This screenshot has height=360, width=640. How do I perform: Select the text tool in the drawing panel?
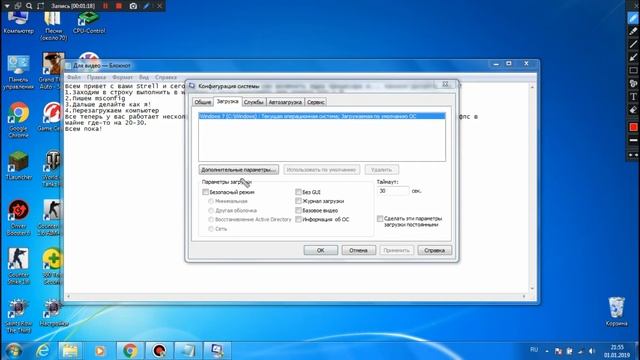point(633,96)
